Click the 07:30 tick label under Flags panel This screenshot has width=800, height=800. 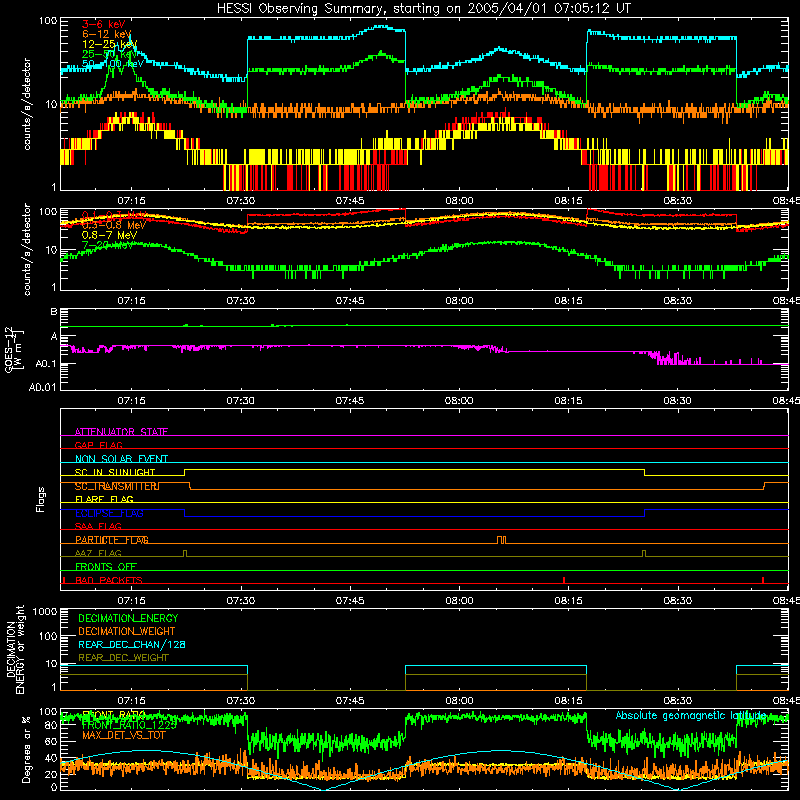[x=240, y=601]
